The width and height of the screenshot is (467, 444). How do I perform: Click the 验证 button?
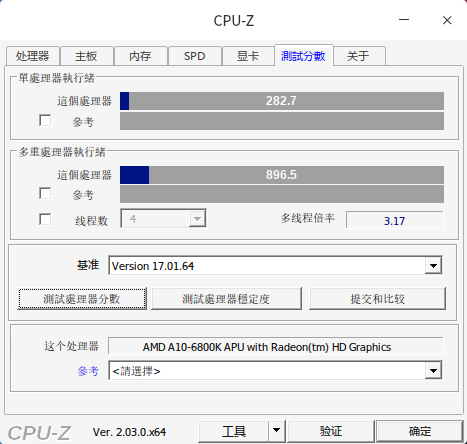tap(331, 431)
